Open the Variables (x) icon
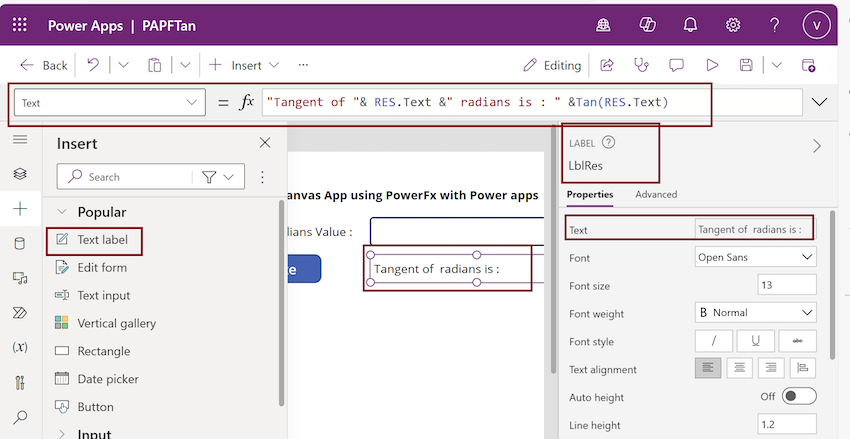The height and width of the screenshot is (439, 850). click(20, 347)
